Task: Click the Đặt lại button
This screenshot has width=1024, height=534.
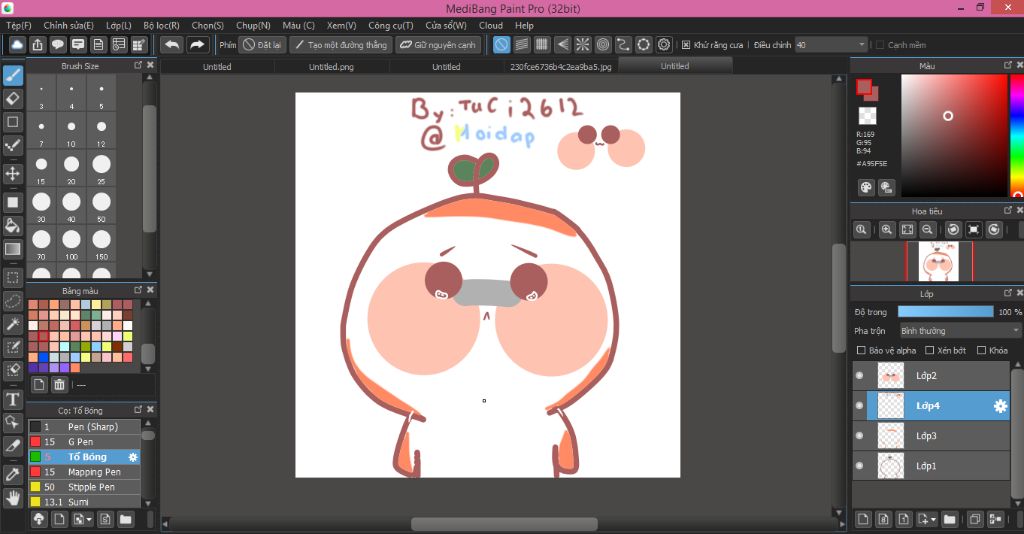Action: [x=262, y=45]
